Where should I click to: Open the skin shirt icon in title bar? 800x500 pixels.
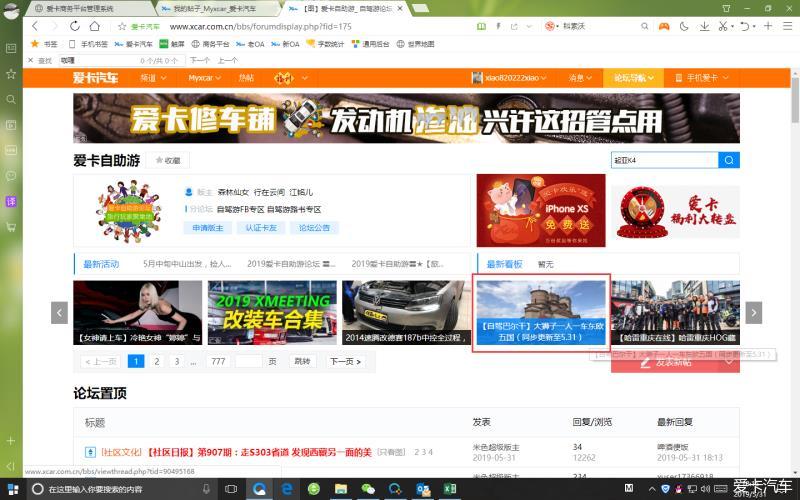point(726,8)
